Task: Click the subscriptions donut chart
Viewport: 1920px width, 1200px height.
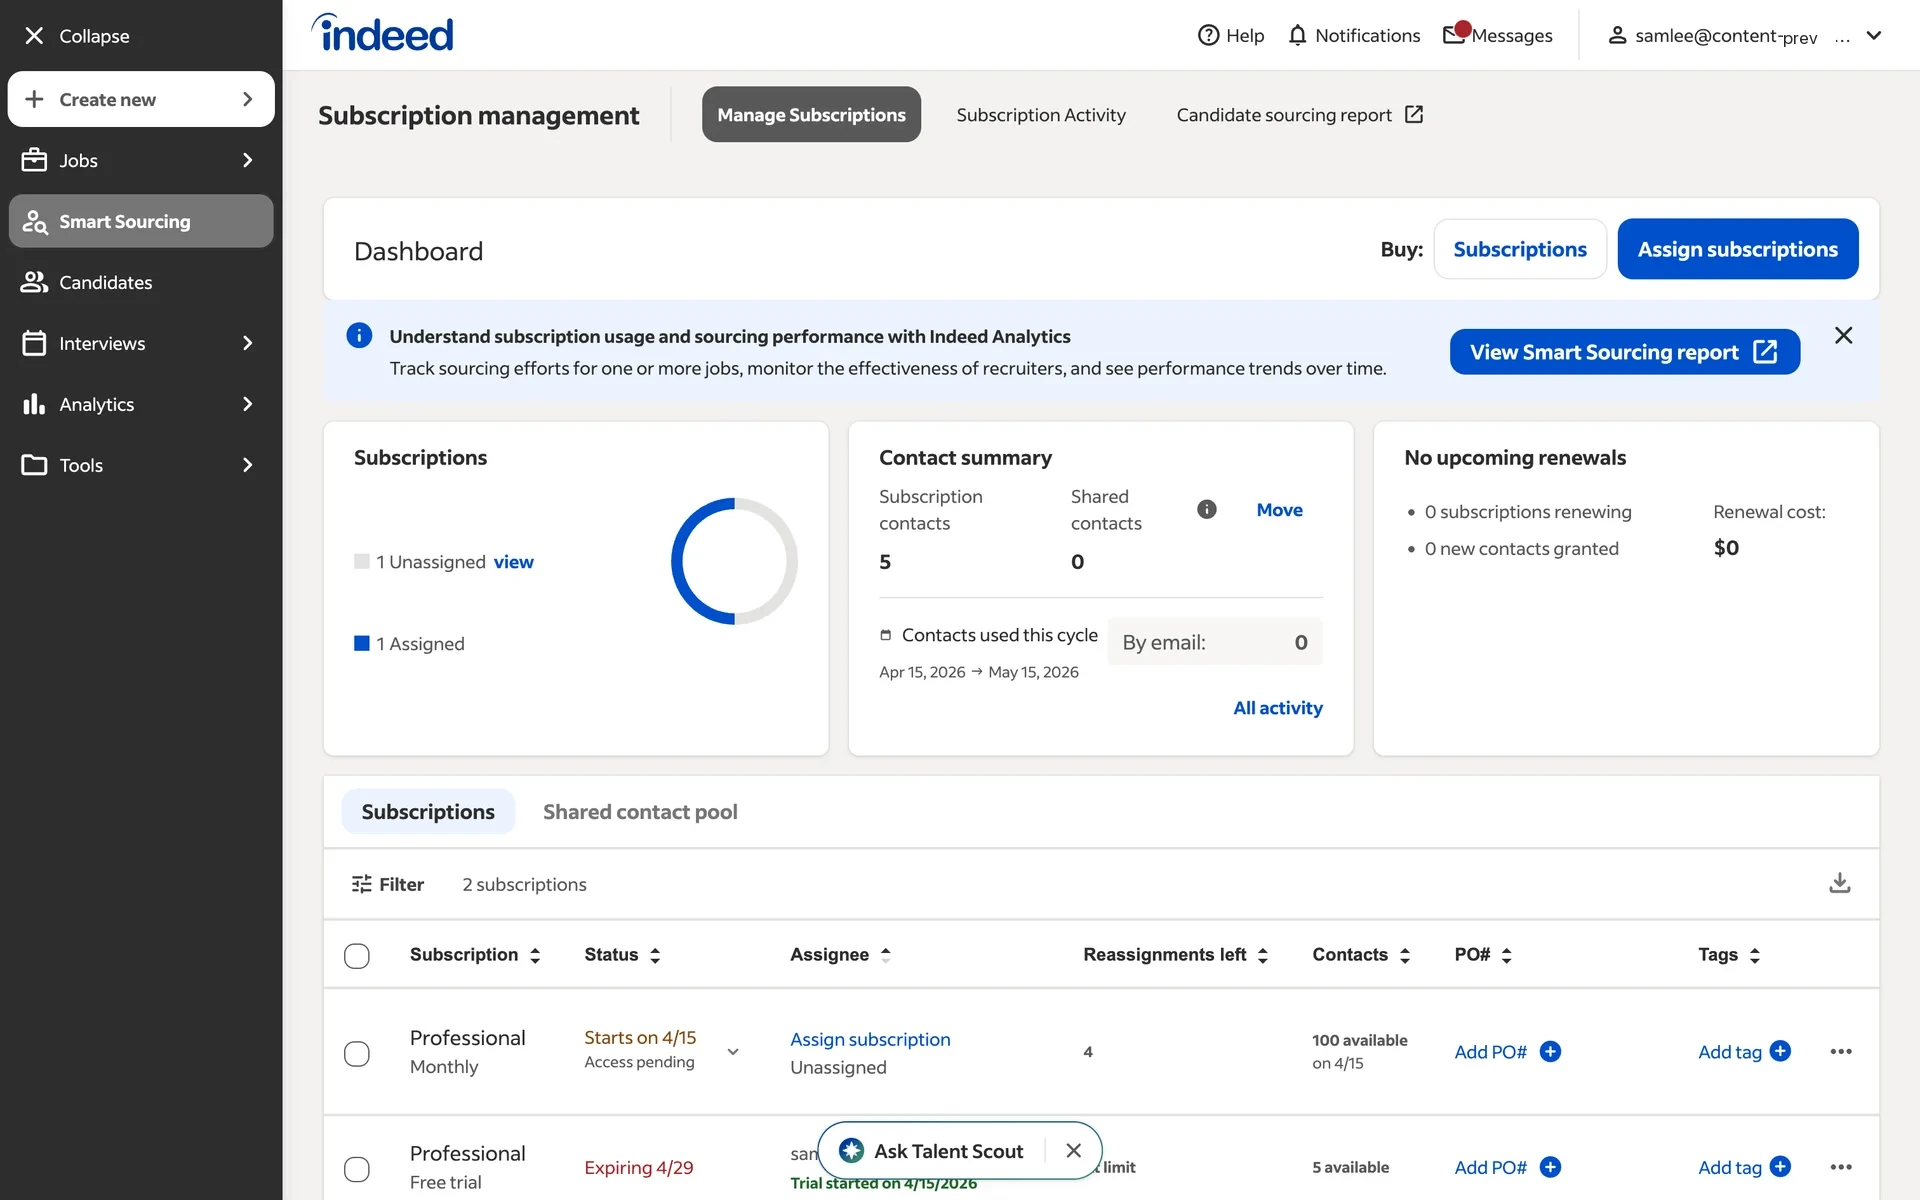Action: [734, 561]
